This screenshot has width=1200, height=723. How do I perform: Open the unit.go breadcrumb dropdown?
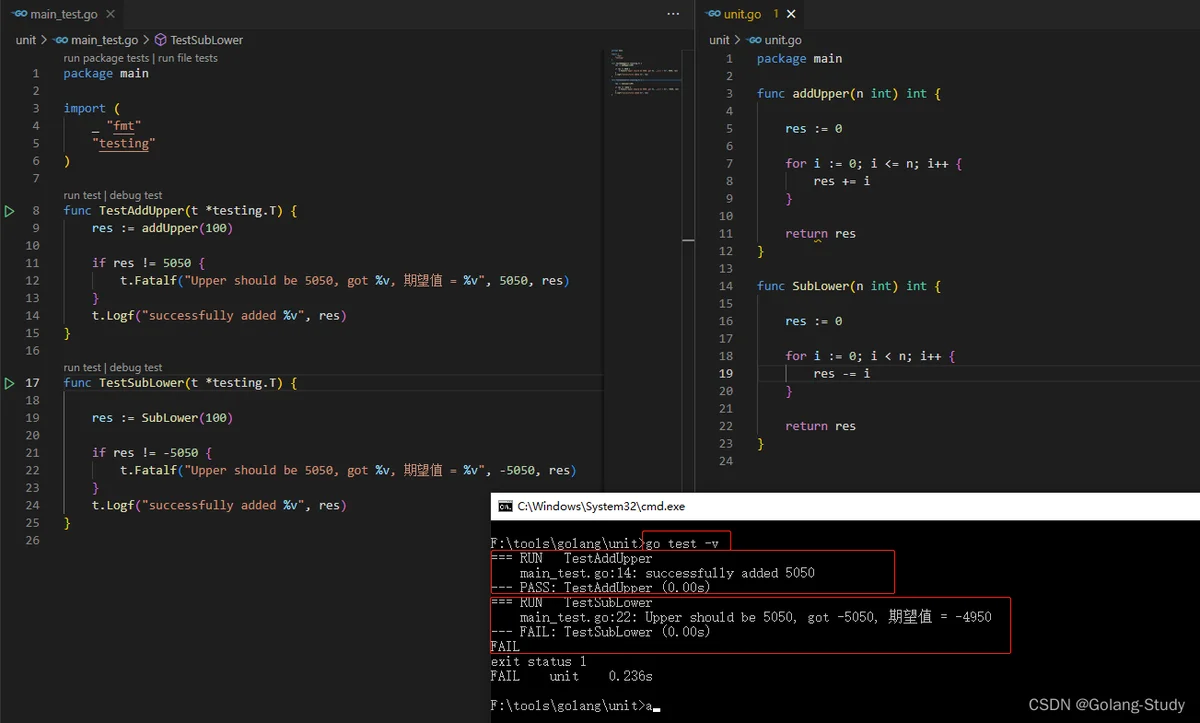(783, 40)
